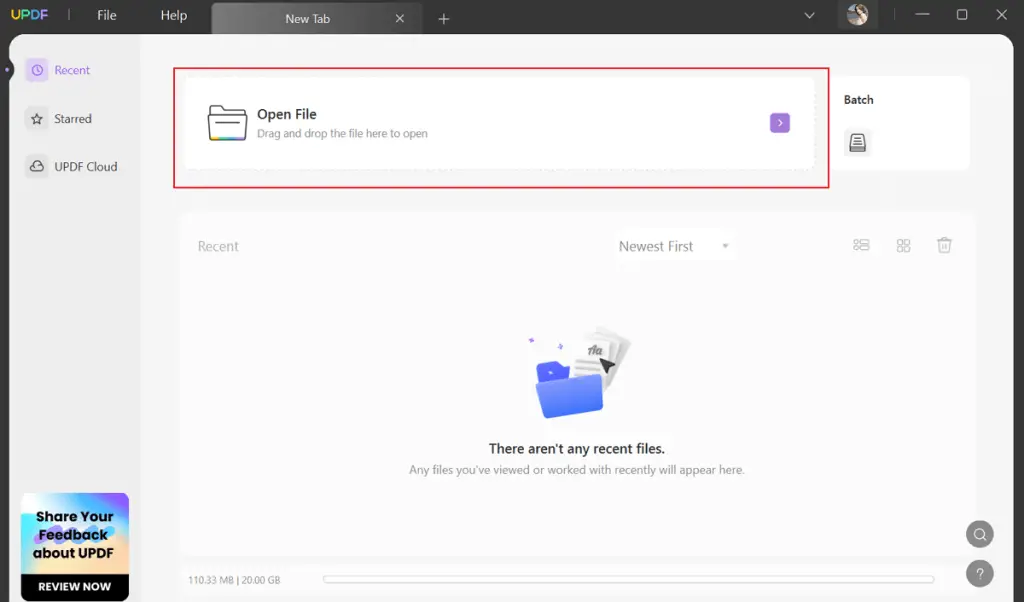This screenshot has height=602, width=1024.
Task: Add a new tab with plus icon
Action: [x=443, y=19]
